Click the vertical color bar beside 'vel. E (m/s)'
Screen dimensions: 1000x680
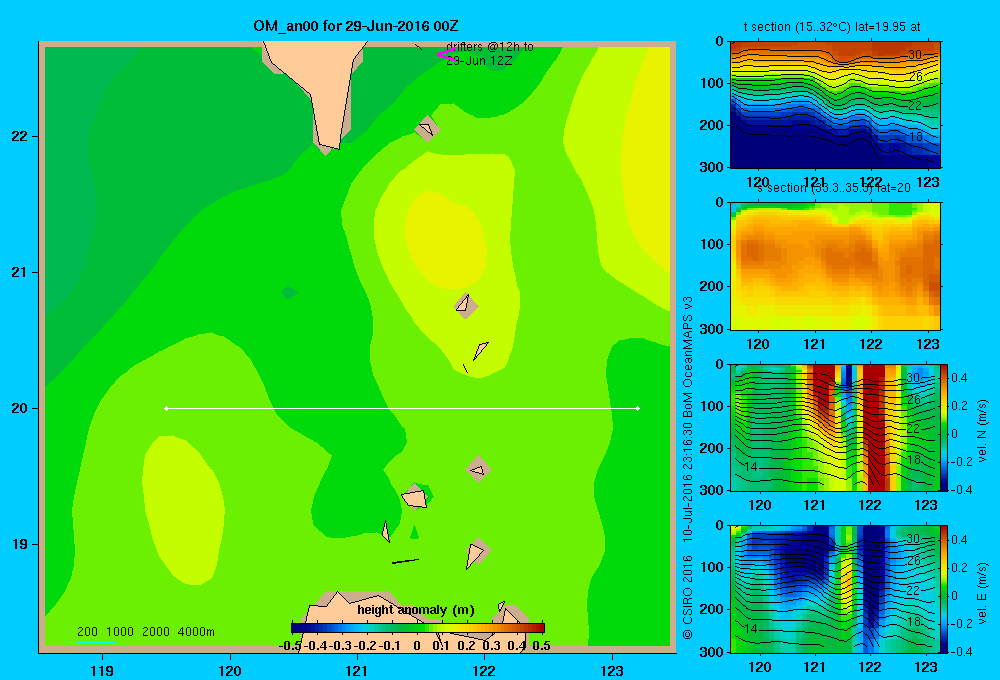point(944,589)
